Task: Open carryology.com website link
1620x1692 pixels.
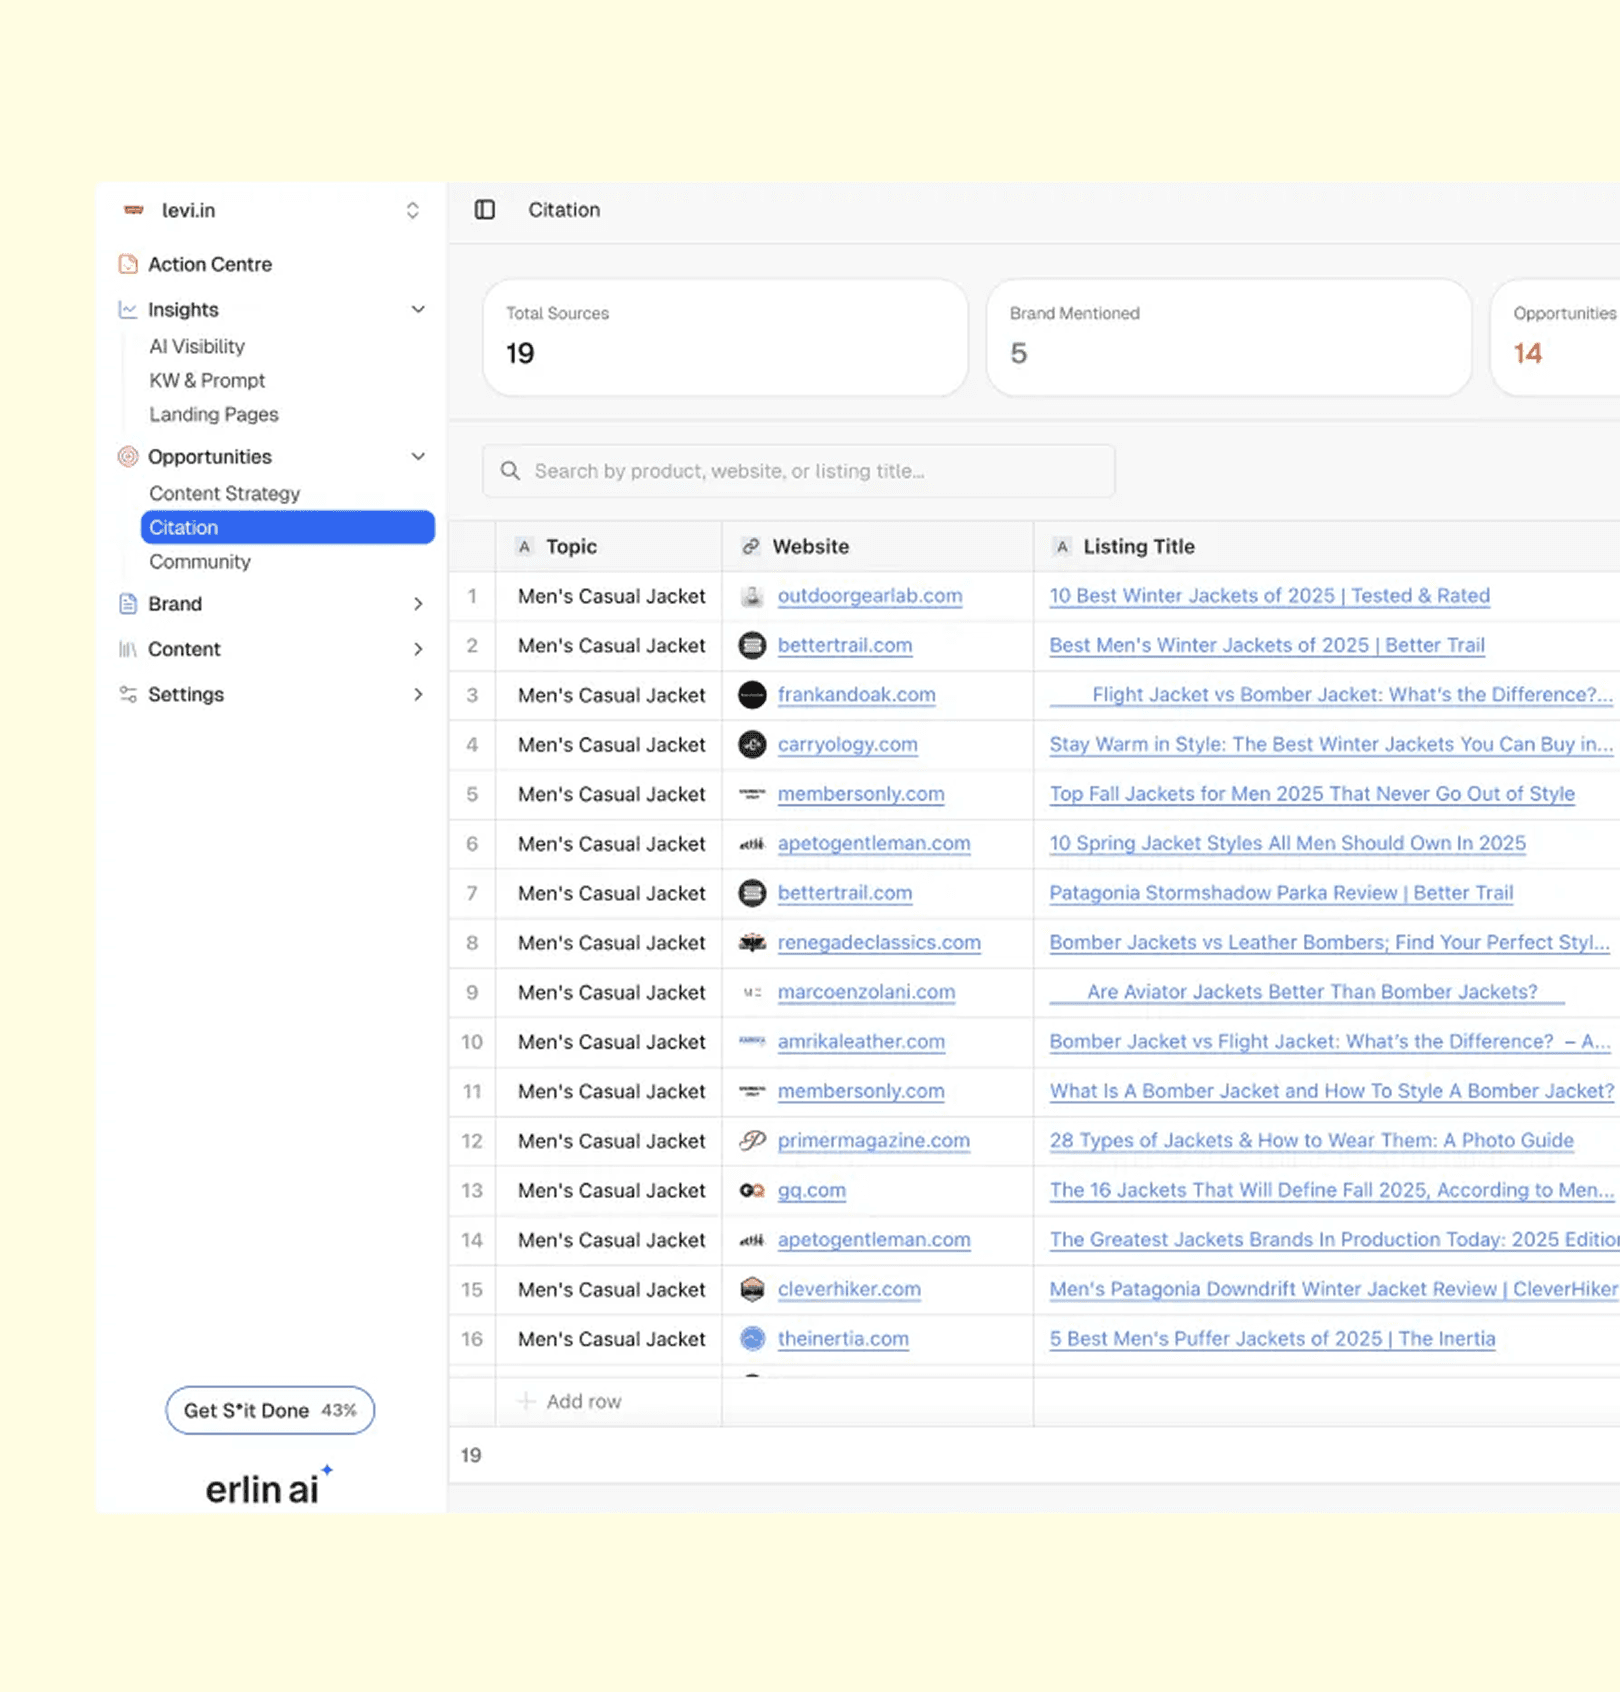Action: pyautogui.click(x=848, y=745)
